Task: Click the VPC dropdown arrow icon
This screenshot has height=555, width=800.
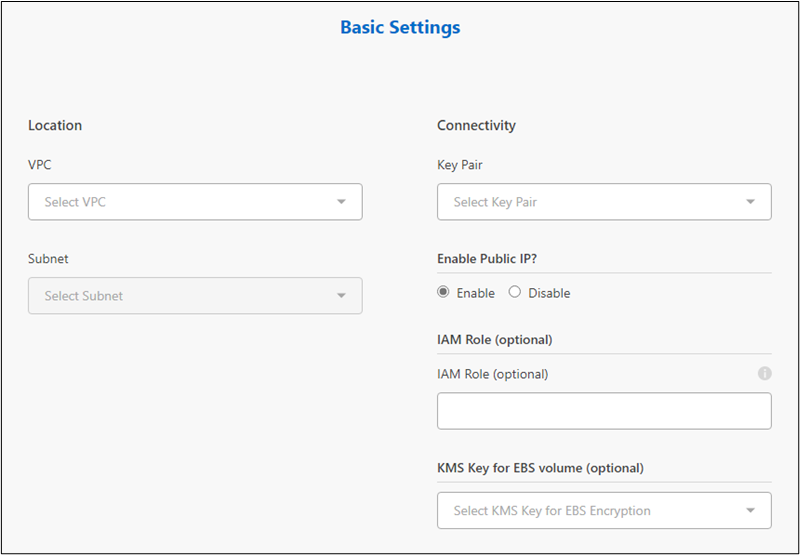Action: (x=341, y=202)
